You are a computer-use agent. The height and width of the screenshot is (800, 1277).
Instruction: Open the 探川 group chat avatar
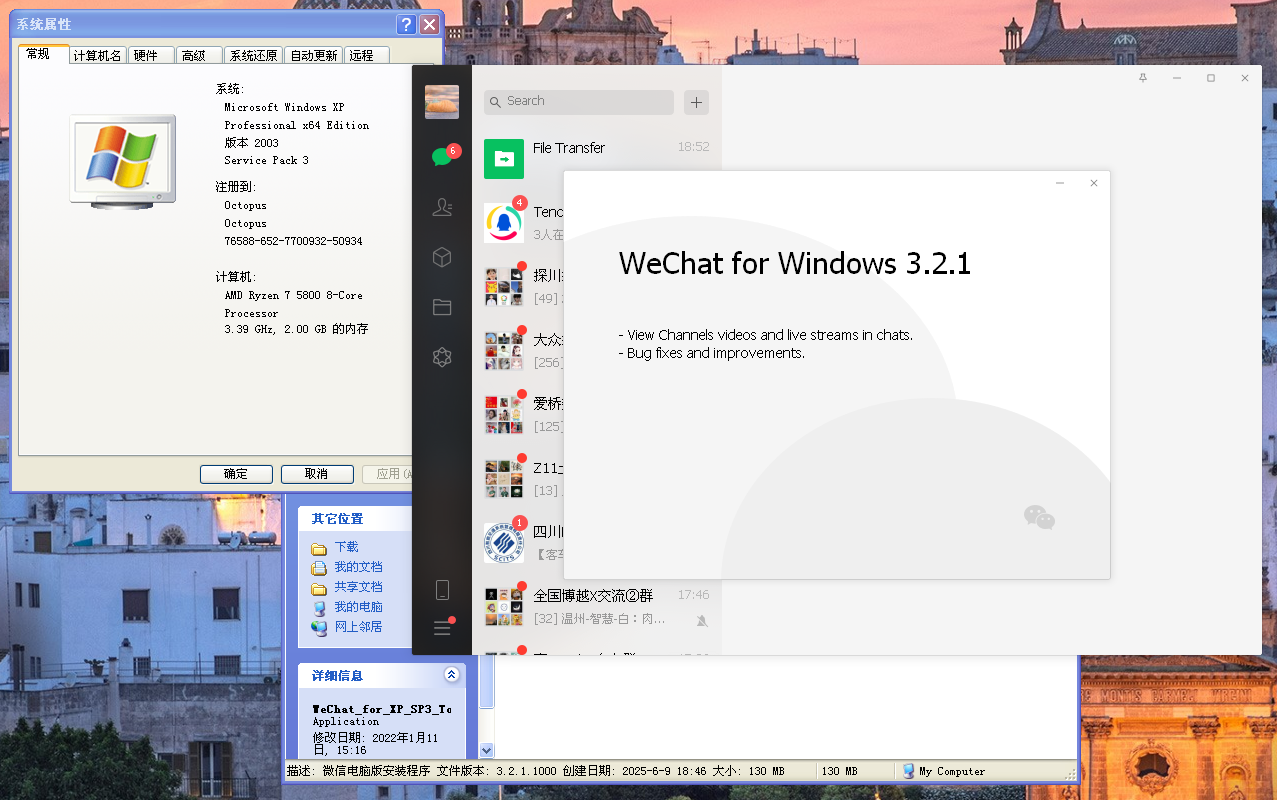click(x=504, y=287)
